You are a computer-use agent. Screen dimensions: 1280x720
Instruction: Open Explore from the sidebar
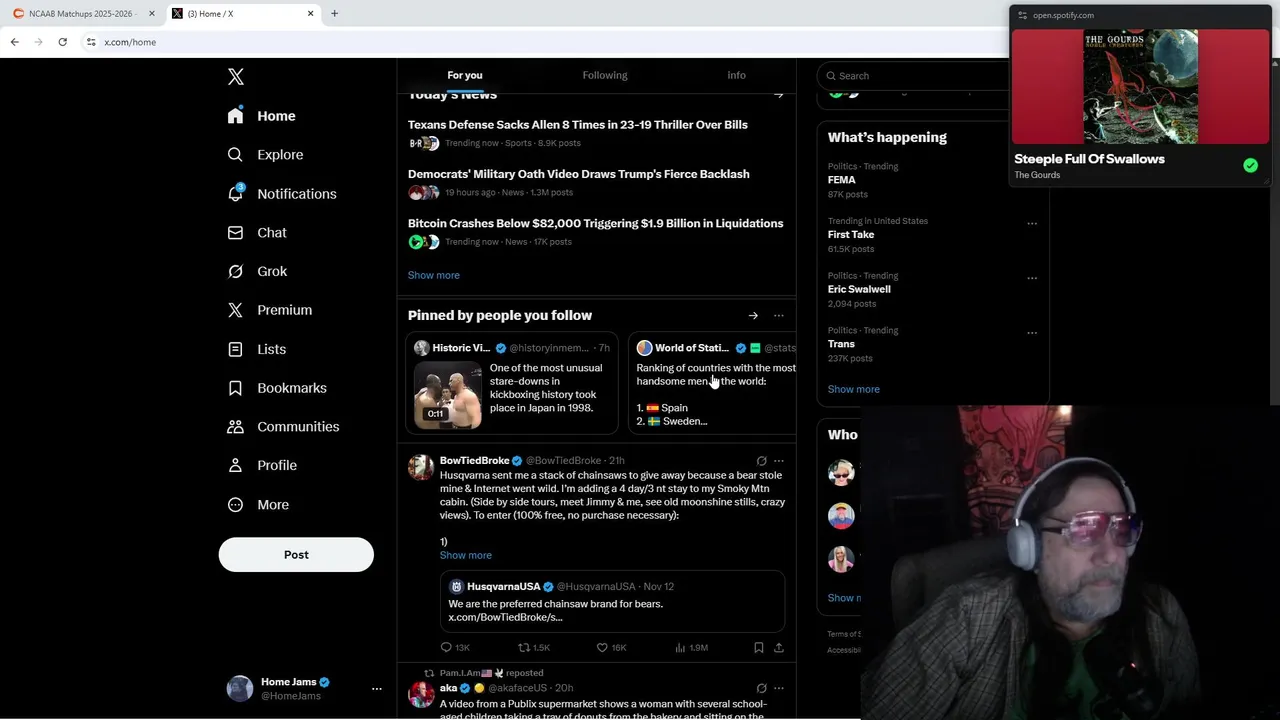265,155
